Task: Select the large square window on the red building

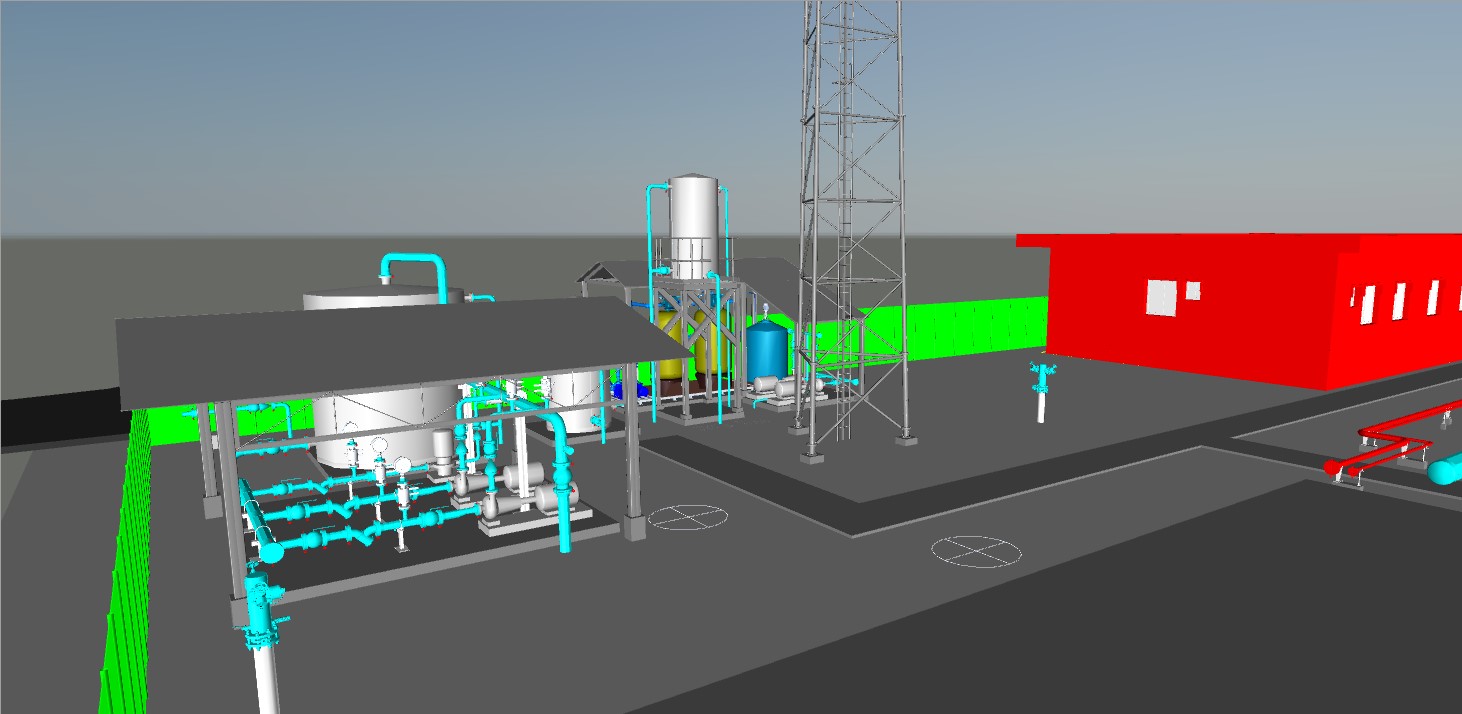Action: coord(1160,297)
